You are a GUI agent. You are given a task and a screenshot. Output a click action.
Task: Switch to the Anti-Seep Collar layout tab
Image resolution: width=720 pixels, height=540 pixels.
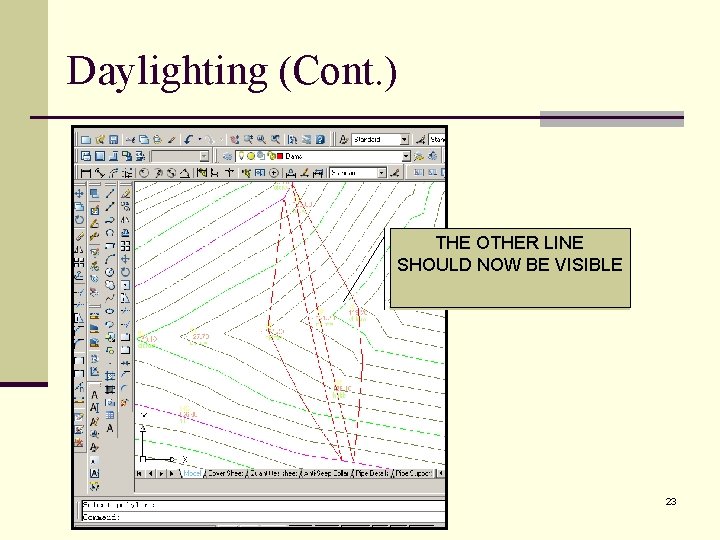click(326, 473)
